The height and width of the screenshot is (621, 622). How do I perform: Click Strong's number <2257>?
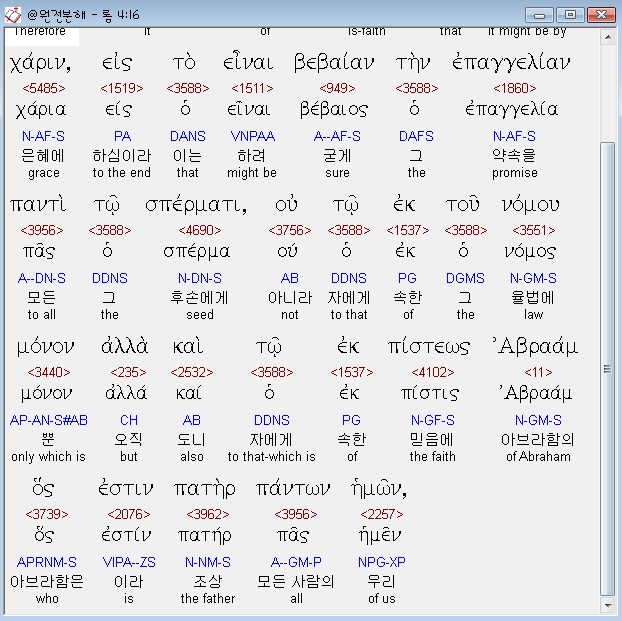pos(382,514)
